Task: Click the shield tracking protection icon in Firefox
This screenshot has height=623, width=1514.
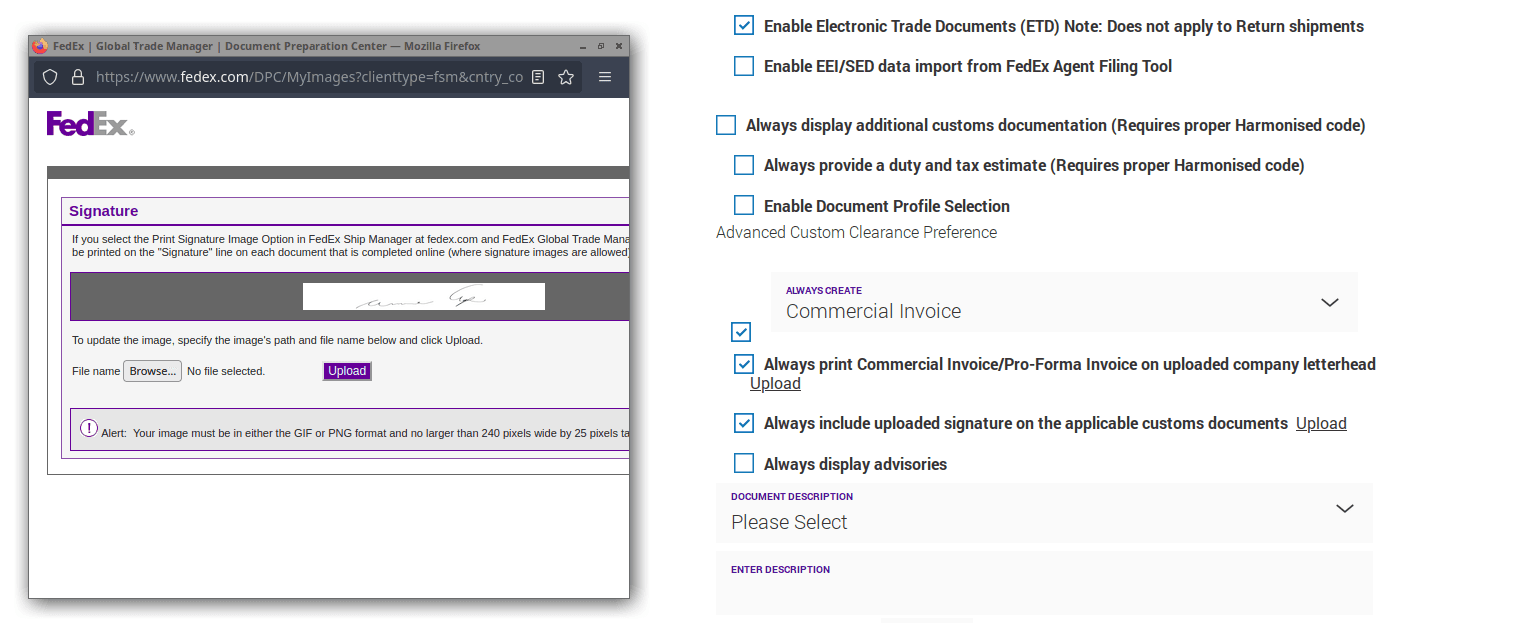Action: click(x=50, y=77)
